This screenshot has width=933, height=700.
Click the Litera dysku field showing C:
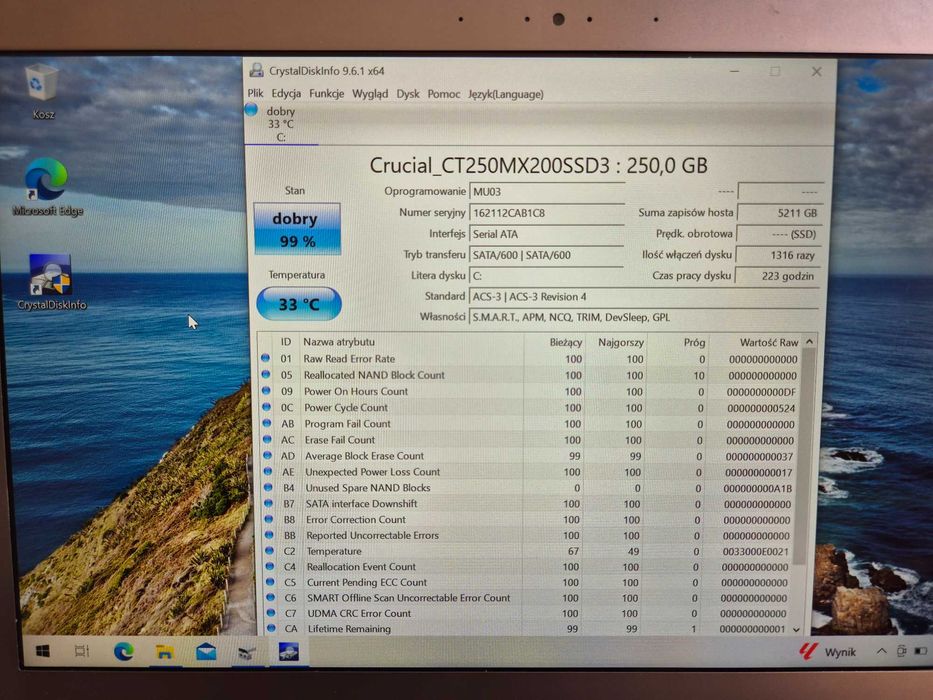546,276
